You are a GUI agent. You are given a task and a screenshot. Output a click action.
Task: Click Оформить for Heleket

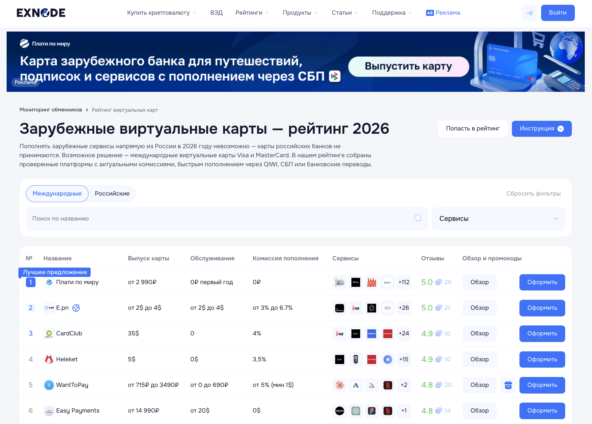pos(542,359)
